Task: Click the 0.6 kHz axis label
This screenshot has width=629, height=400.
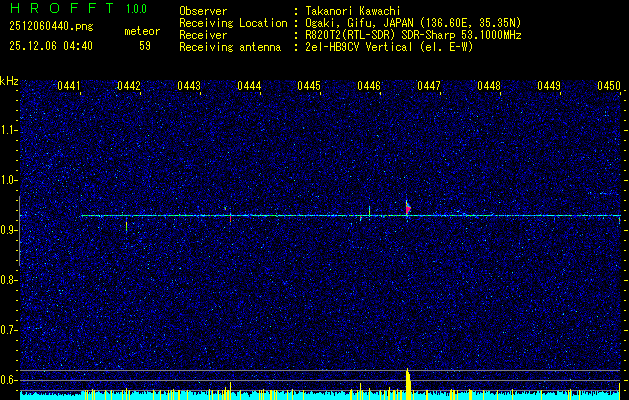Action: click(x=8, y=380)
